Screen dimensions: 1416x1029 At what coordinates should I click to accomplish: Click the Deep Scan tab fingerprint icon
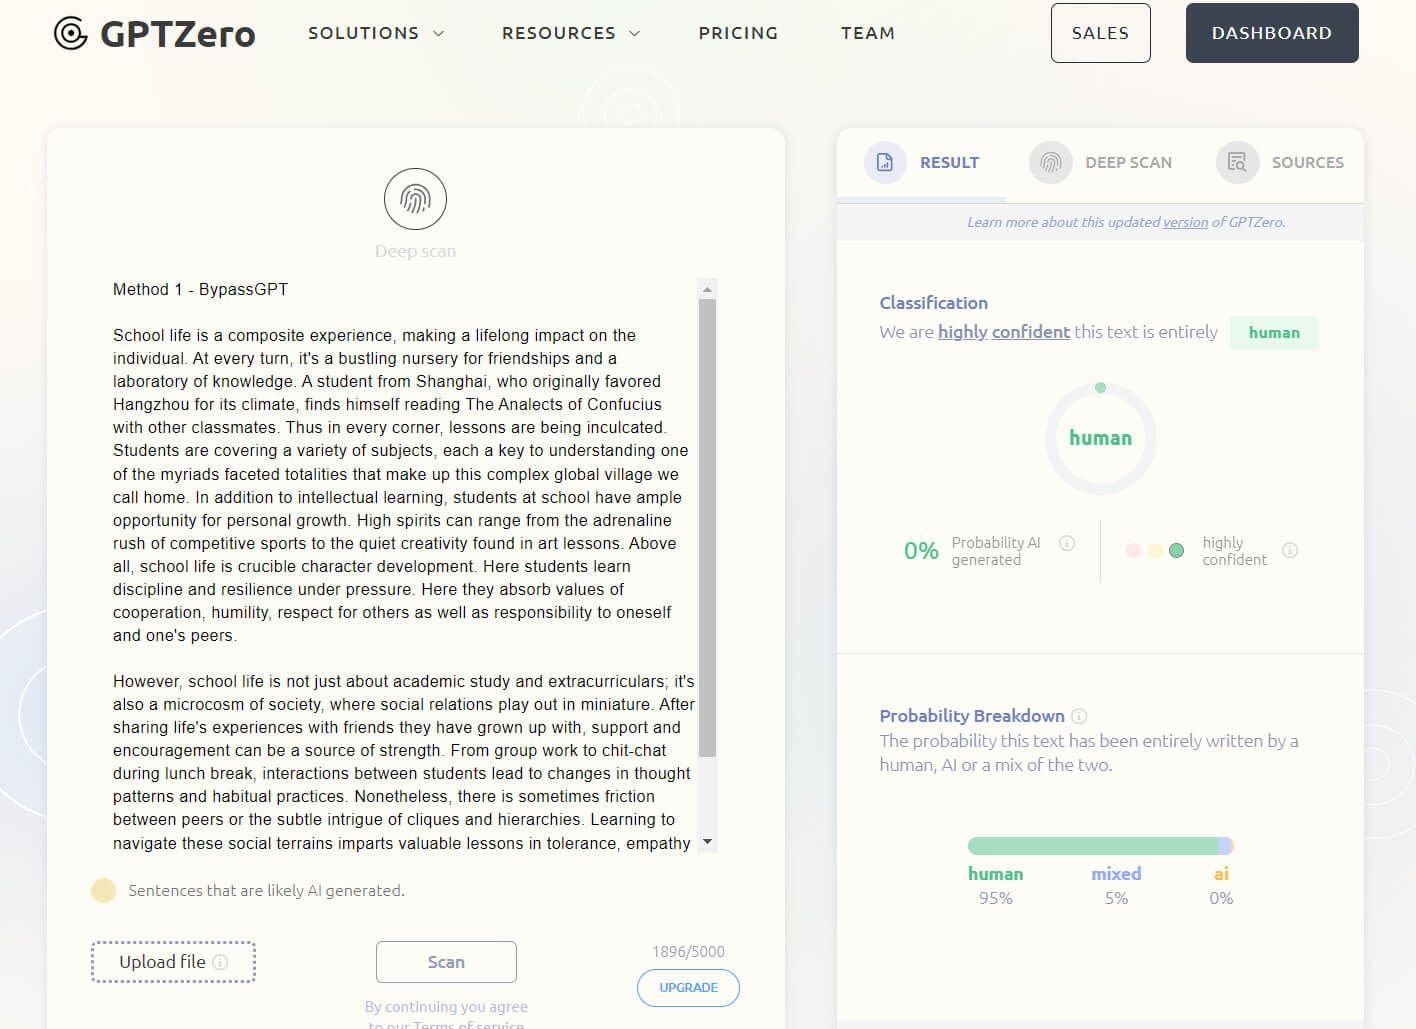1050,162
